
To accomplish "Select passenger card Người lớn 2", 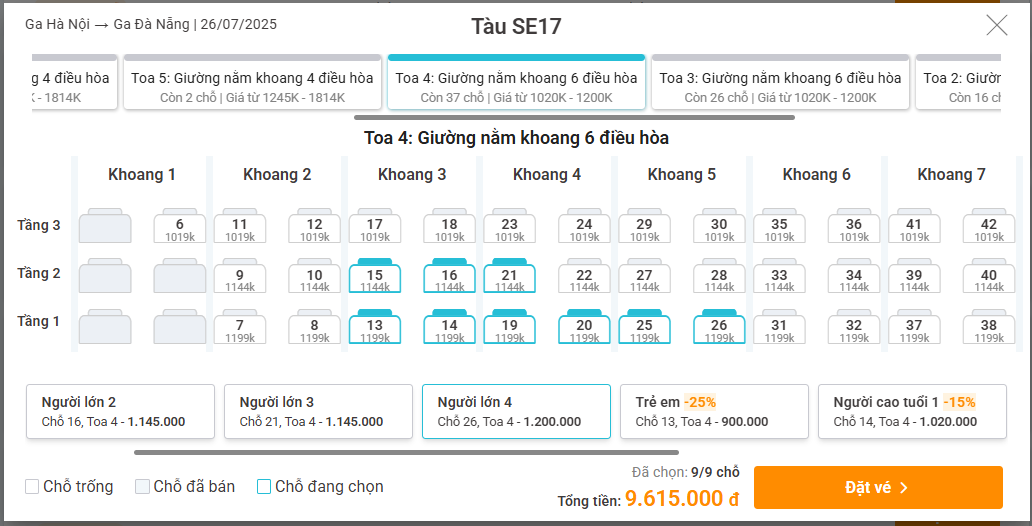I will [x=120, y=411].
